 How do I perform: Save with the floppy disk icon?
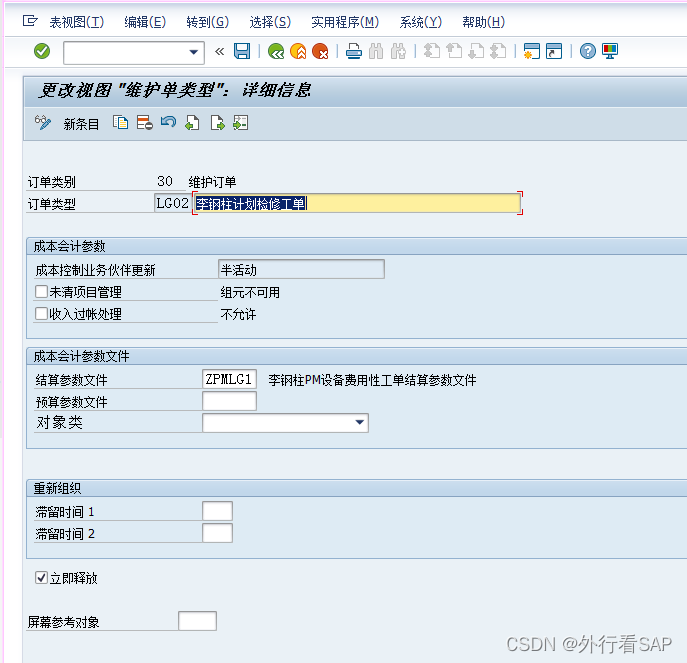click(242, 51)
